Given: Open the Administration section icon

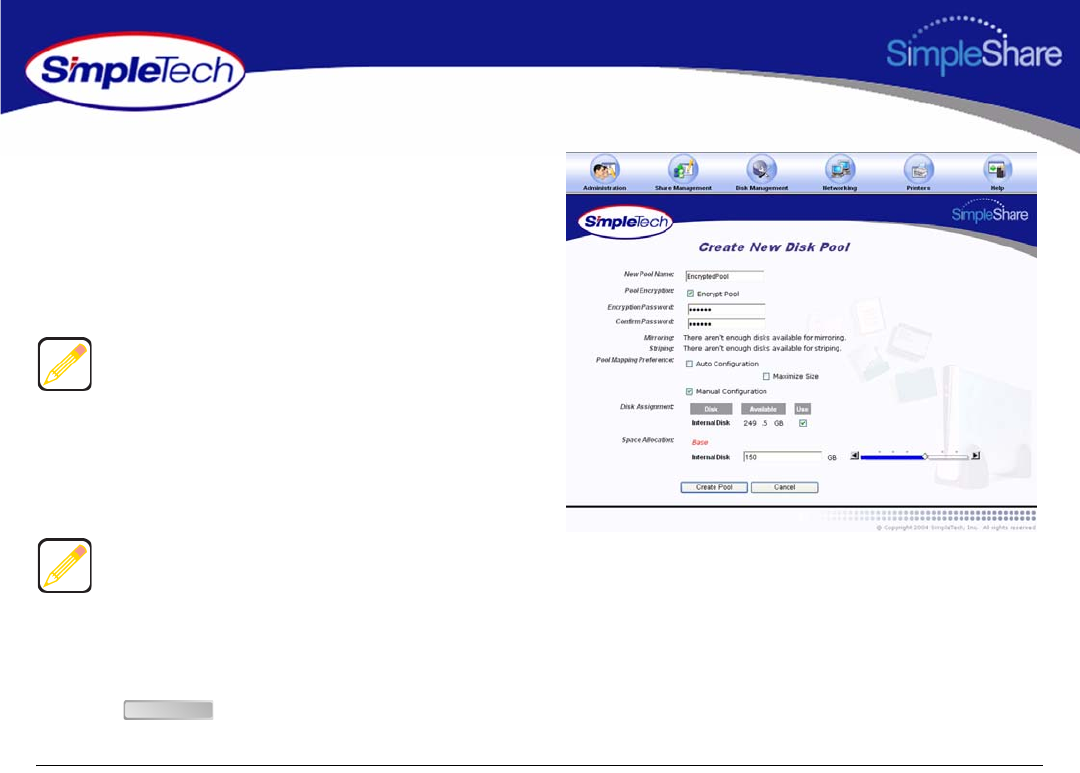Looking at the screenshot, I should click(605, 169).
